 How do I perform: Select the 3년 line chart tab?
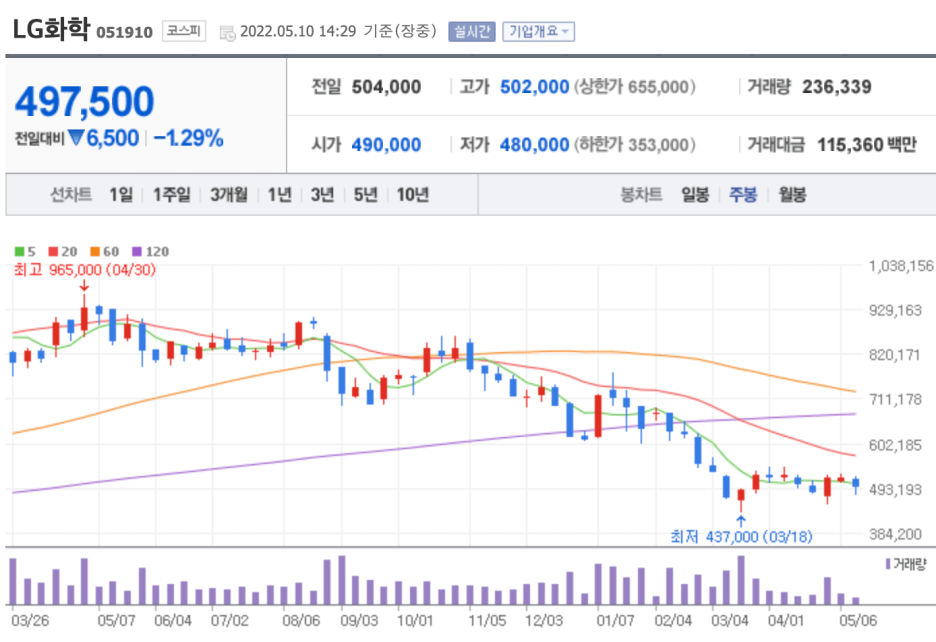point(322,194)
